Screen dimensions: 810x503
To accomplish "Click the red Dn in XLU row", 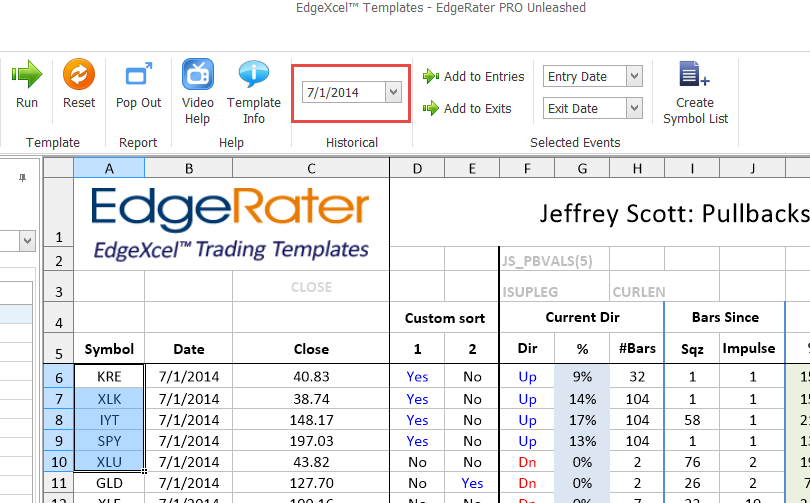I will (527, 462).
